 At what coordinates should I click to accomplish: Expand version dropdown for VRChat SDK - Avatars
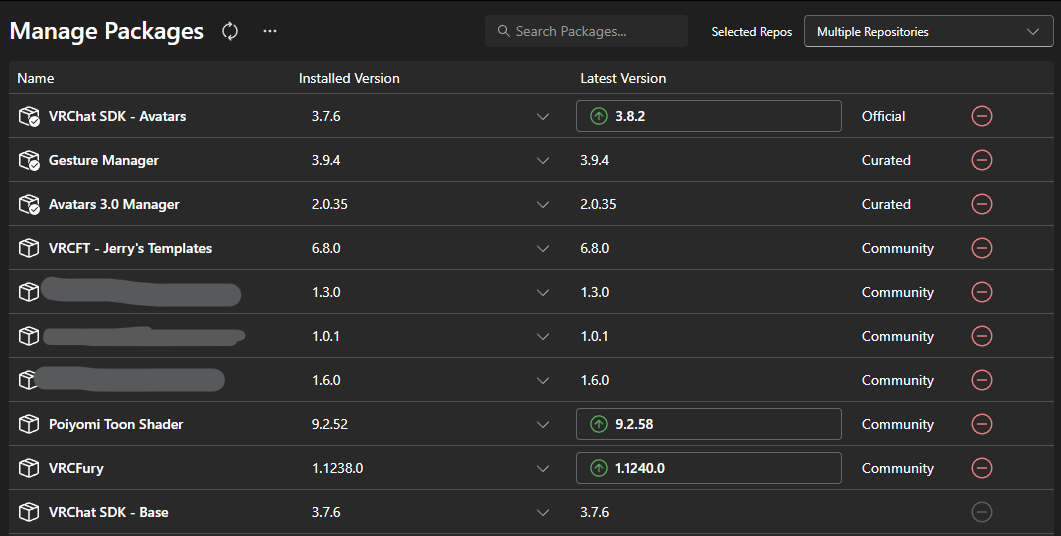coord(543,116)
